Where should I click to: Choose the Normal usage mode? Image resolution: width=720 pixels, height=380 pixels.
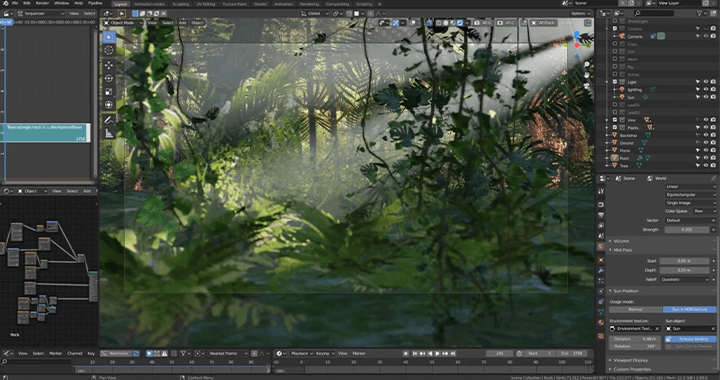[636, 309]
